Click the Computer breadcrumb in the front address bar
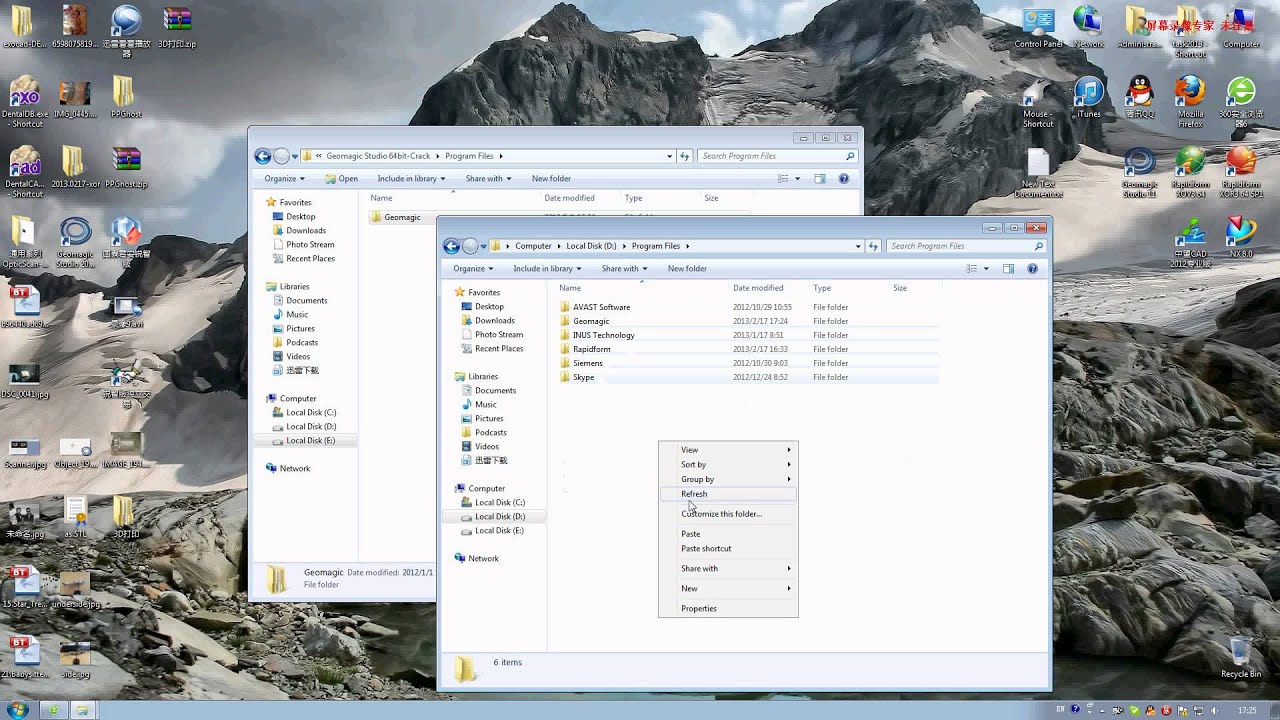The height and width of the screenshot is (720, 1280). 533,246
